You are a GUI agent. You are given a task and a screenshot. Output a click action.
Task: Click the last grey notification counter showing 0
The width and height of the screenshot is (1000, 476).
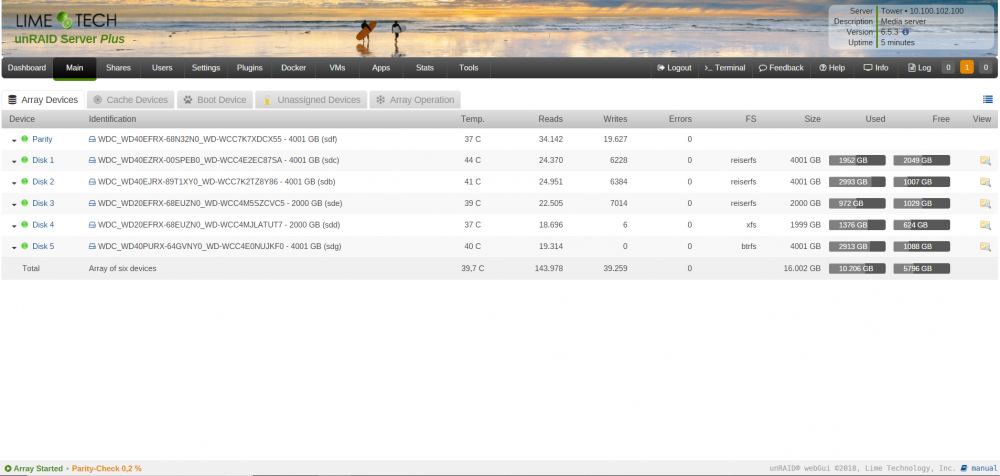point(986,68)
